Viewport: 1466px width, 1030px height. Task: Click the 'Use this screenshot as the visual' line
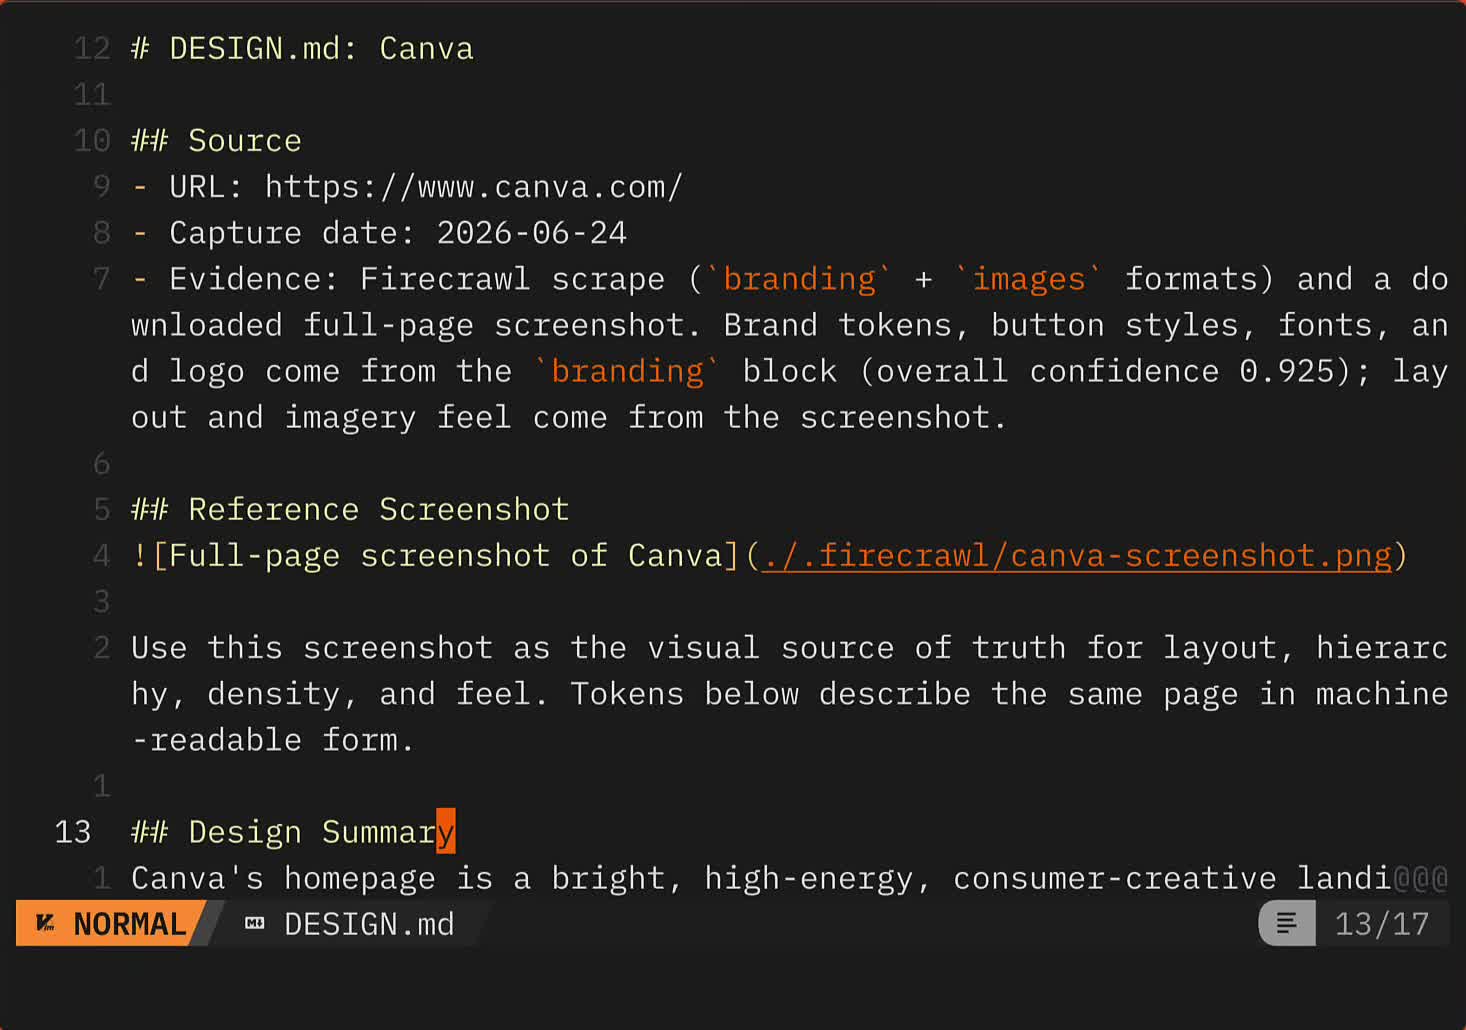789,647
